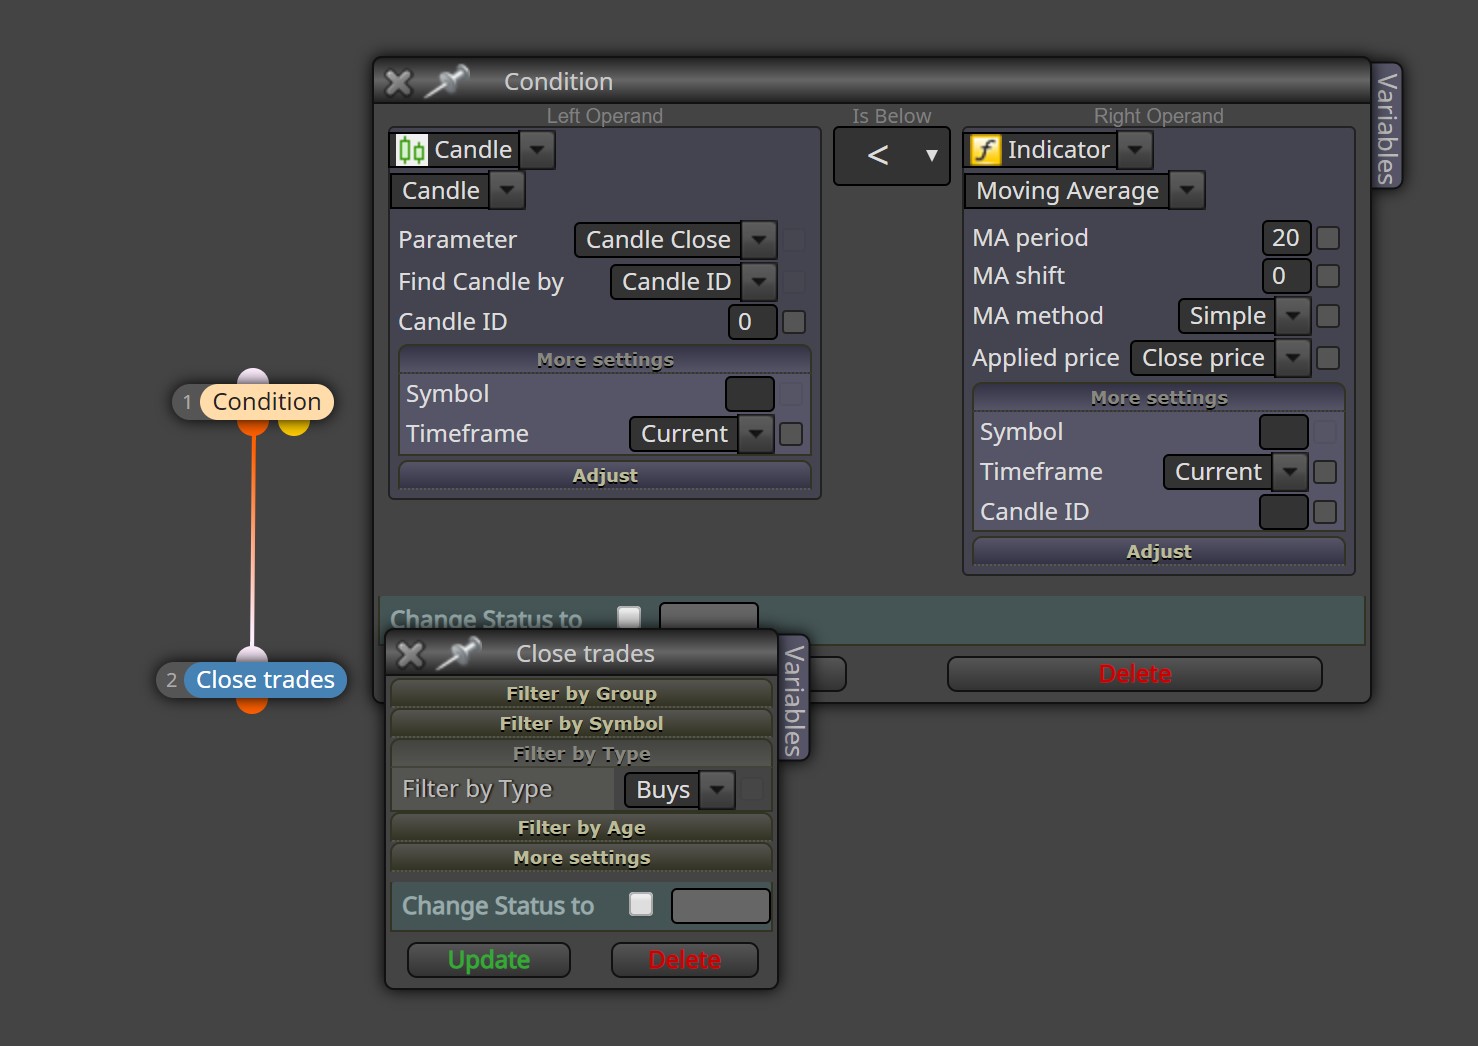Enable Change Status to in Close trades
Image resolution: width=1478 pixels, height=1046 pixels.
point(641,904)
